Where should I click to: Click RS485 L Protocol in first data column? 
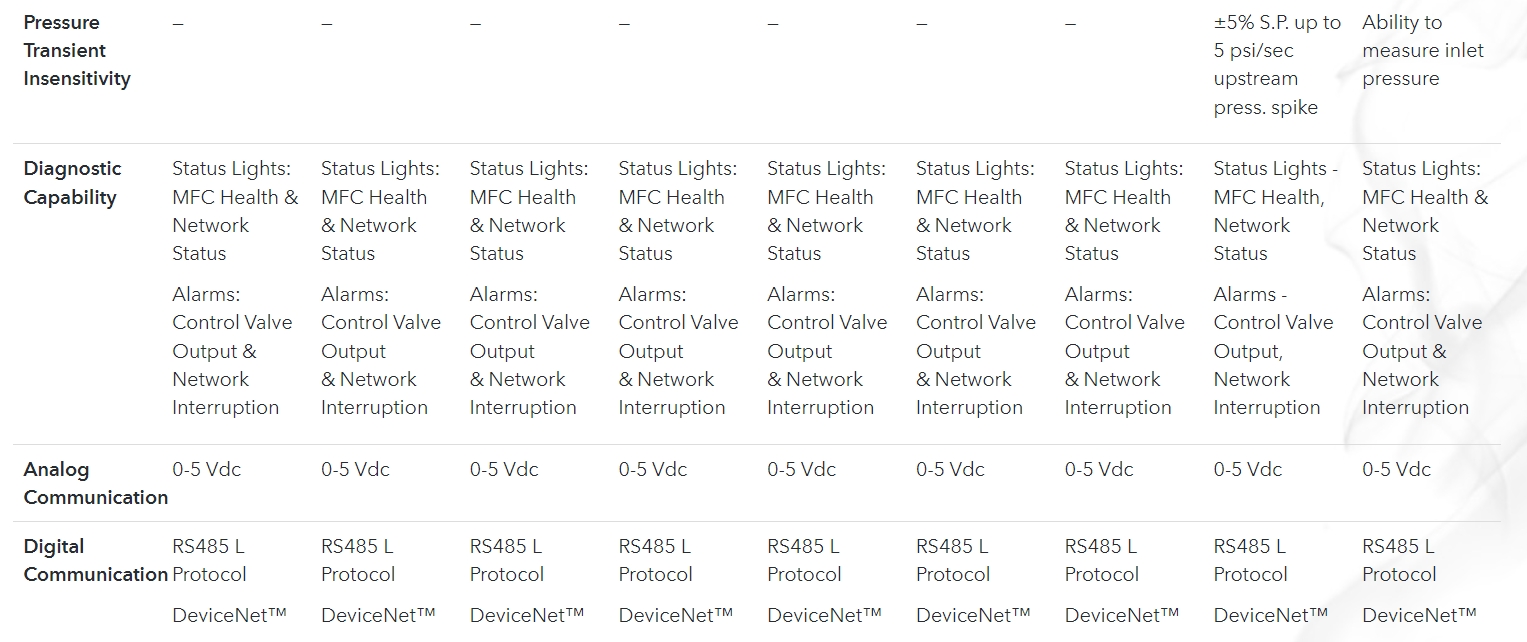208,560
